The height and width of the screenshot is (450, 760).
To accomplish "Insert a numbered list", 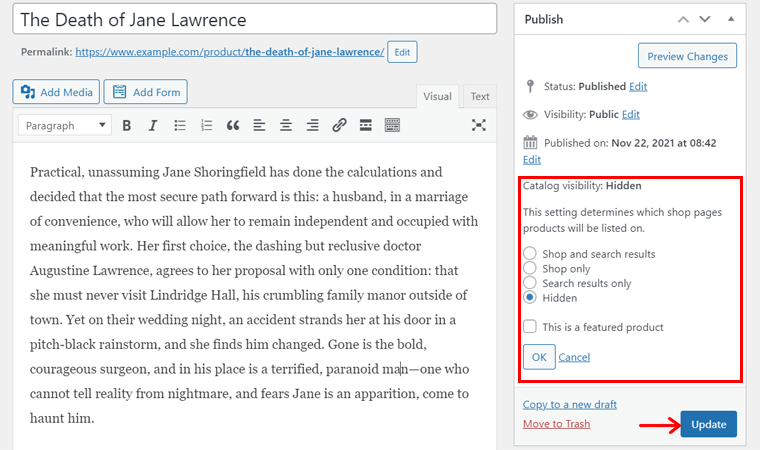I will 207,125.
